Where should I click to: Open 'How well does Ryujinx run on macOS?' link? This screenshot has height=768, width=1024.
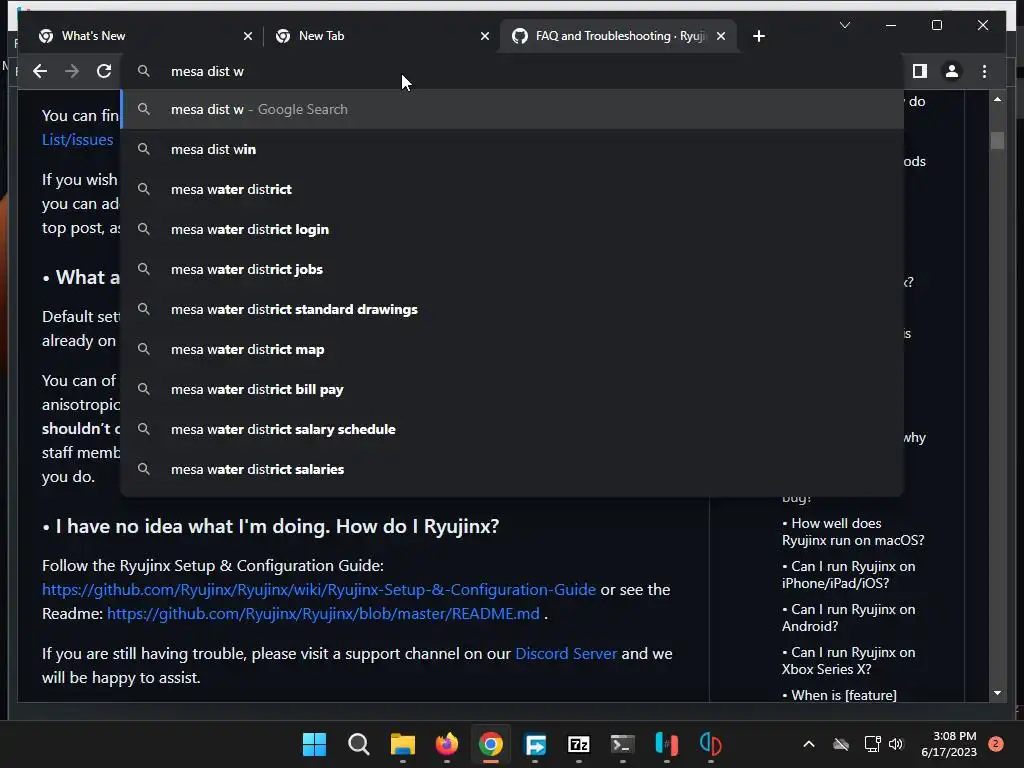click(853, 532)
